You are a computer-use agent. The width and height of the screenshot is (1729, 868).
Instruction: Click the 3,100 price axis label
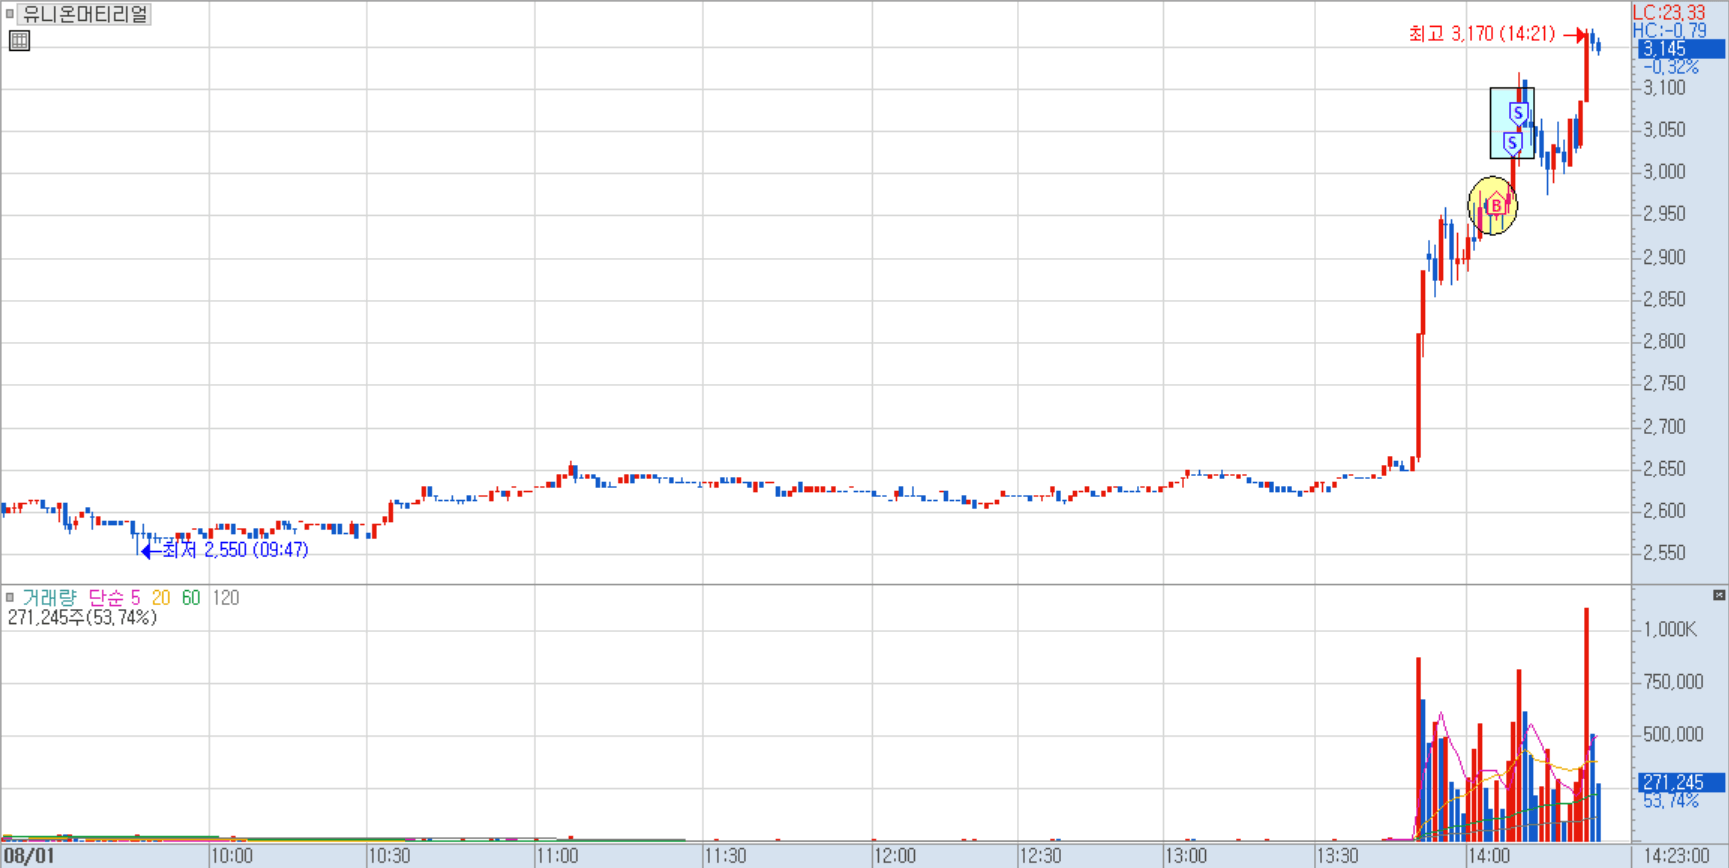tap(1665, 88)
